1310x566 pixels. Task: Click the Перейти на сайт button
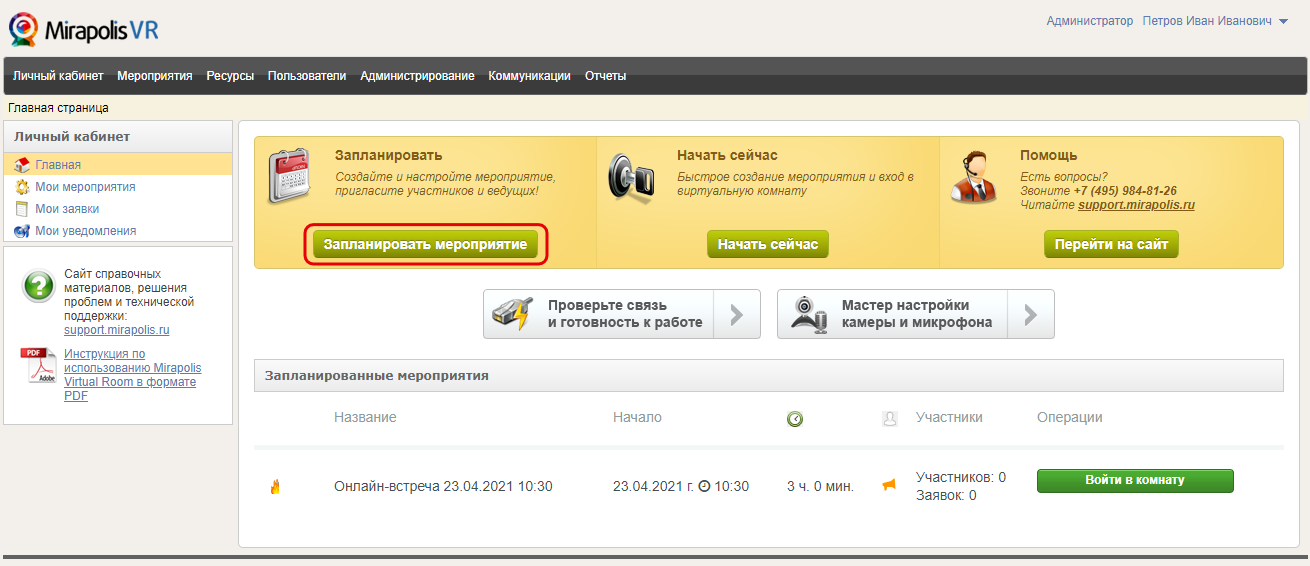click(x=1111, y=245)
